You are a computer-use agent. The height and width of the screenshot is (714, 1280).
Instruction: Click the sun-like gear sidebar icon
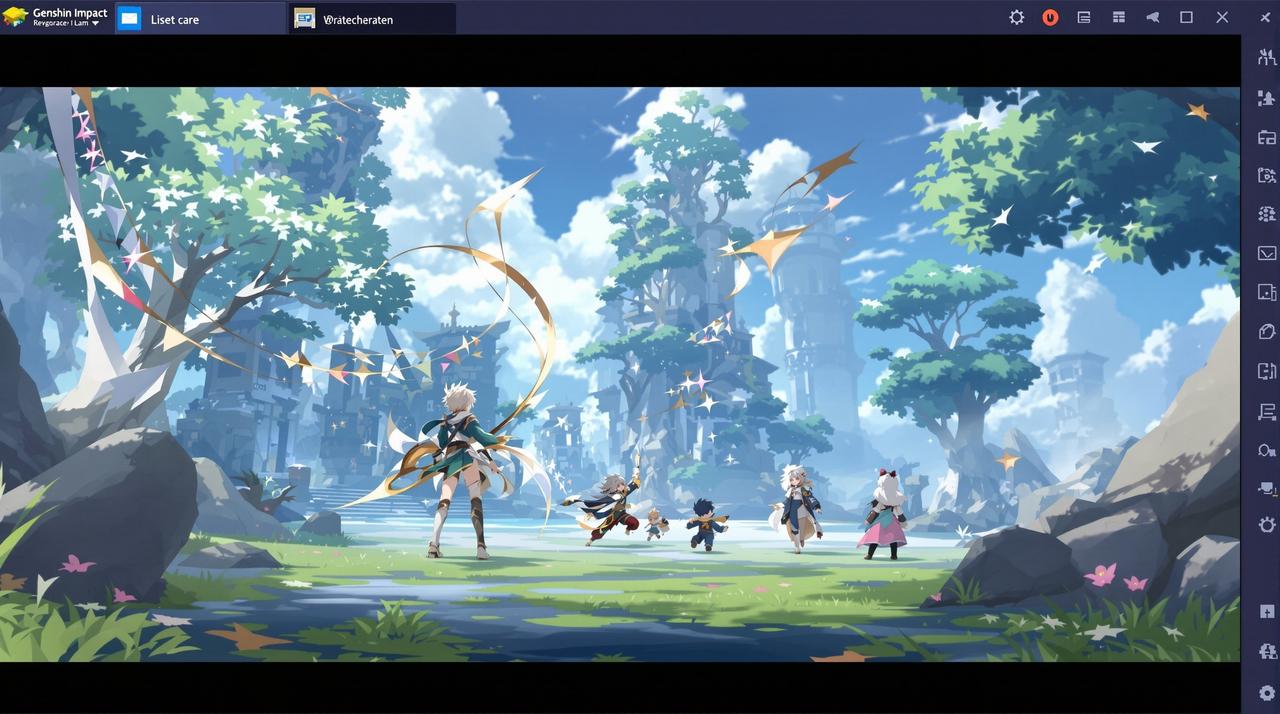(1266, 524)
